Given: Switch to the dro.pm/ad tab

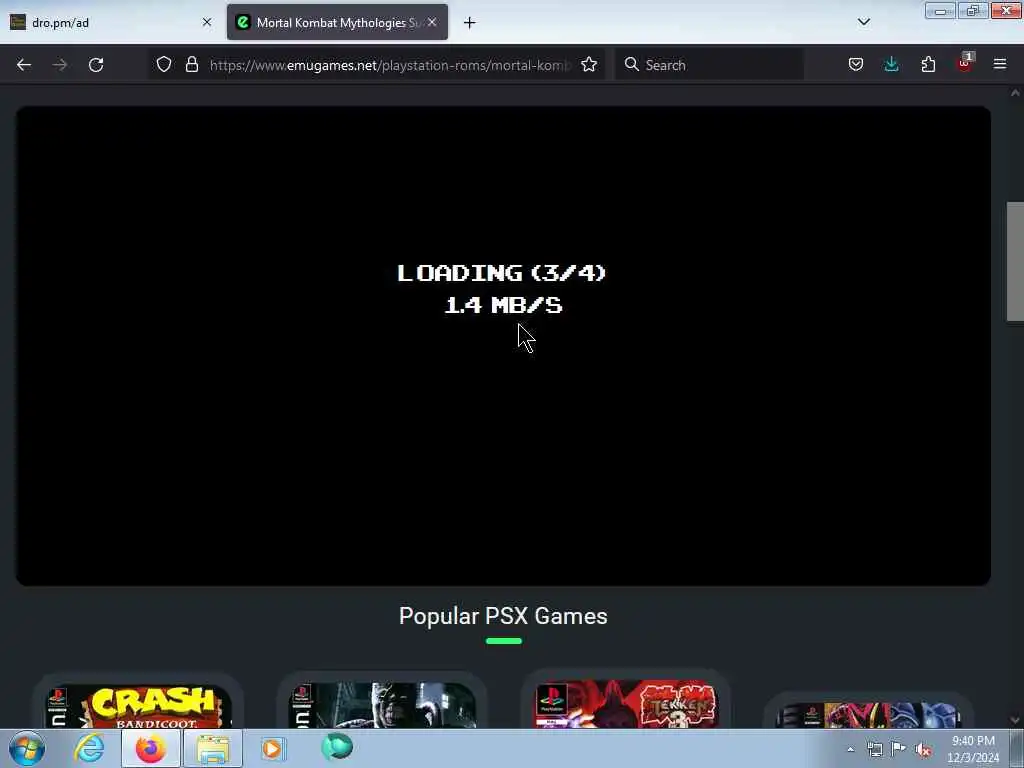Looking at the screenshot, I should point(111,22).
